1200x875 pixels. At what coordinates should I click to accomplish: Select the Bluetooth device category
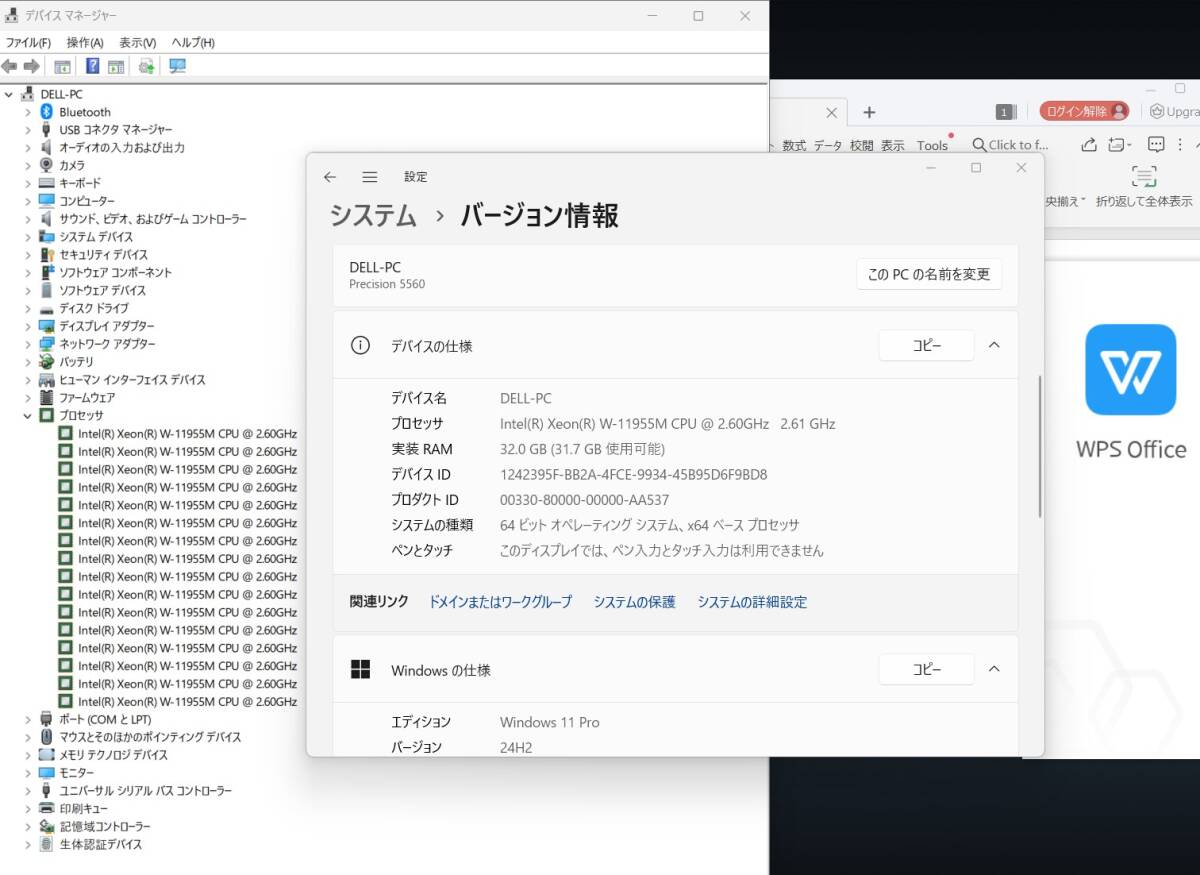coord(85,112)
